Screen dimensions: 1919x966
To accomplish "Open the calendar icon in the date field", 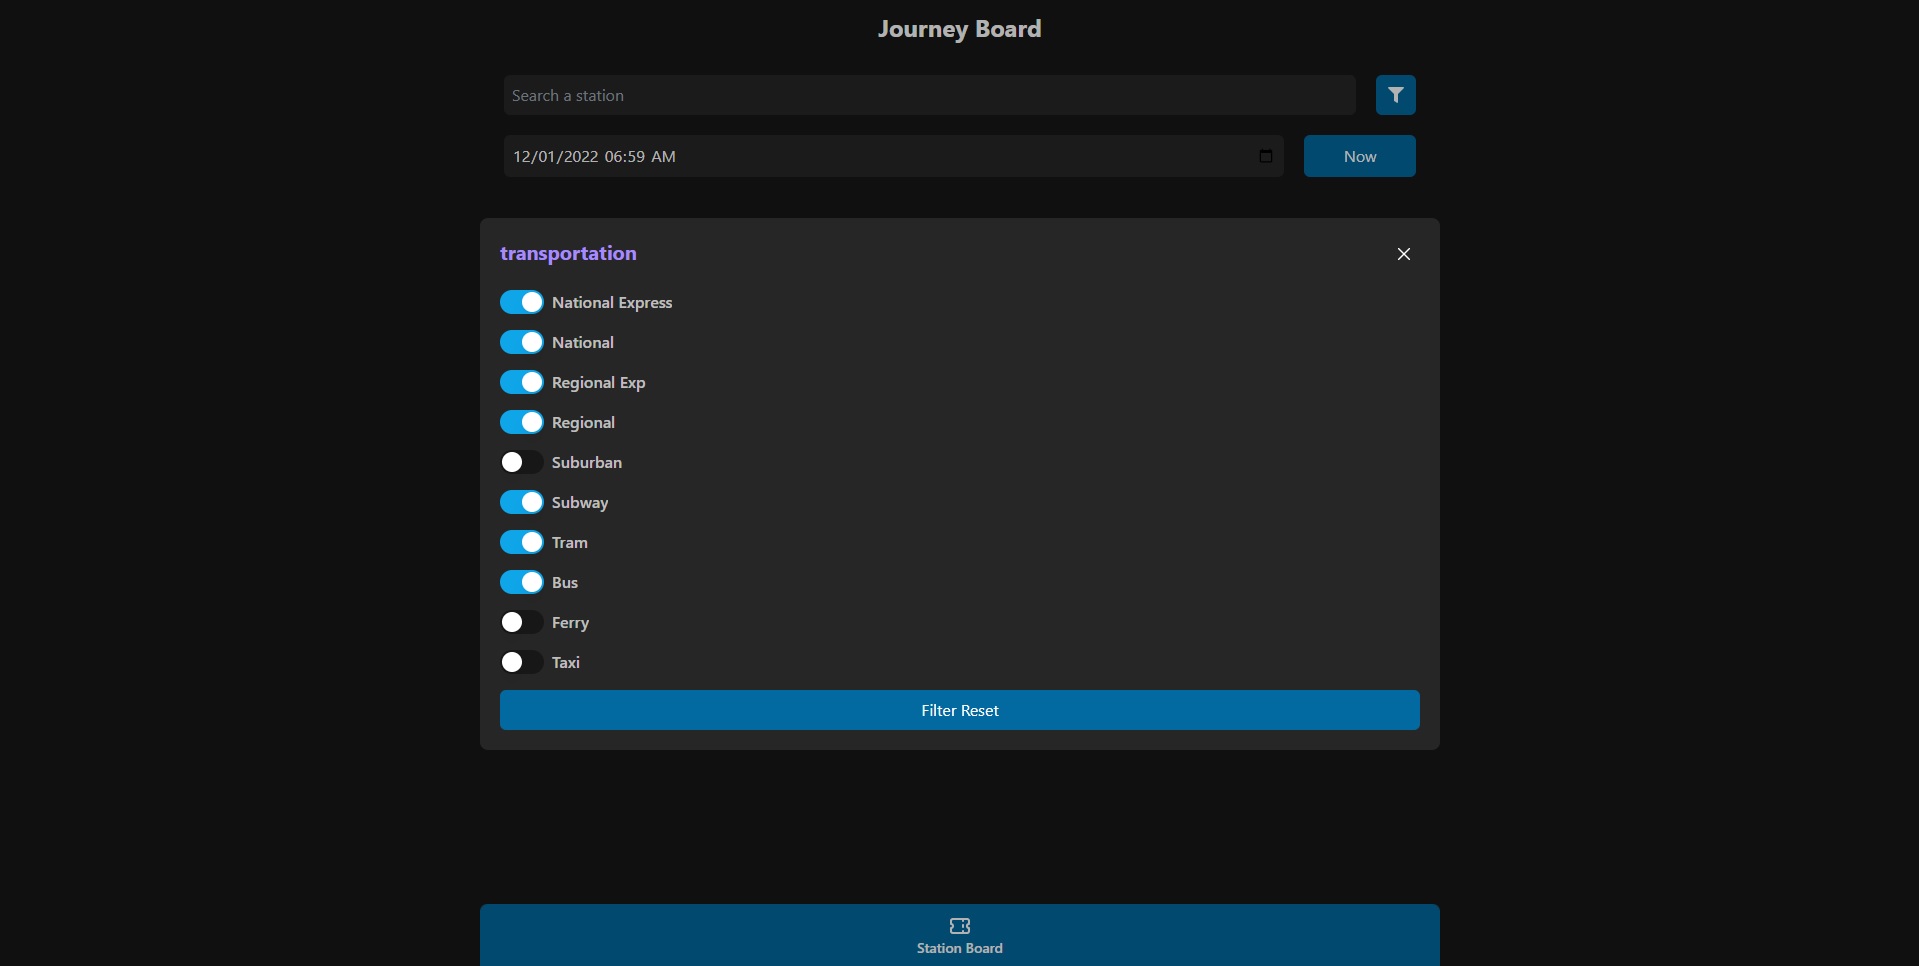I will (1264, 156).
